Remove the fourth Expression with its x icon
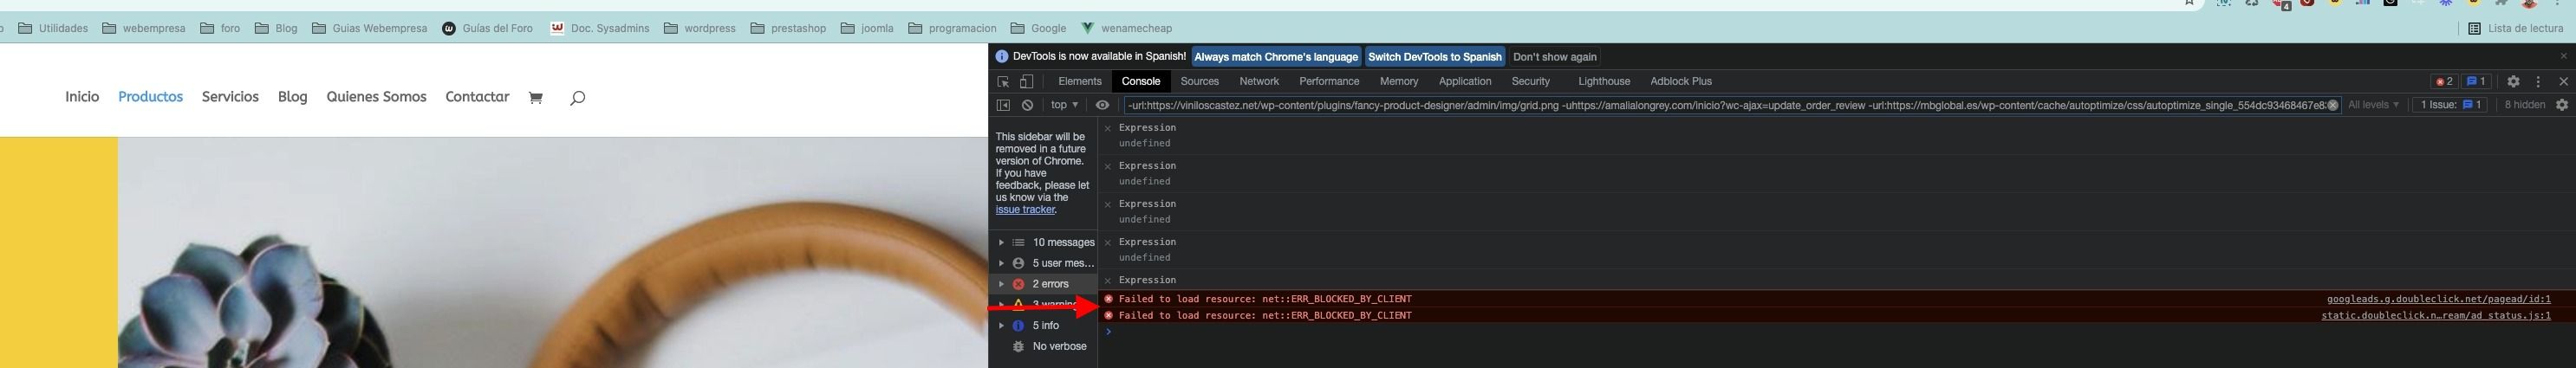The image size is (2576, 368). tap(1107, 242)
